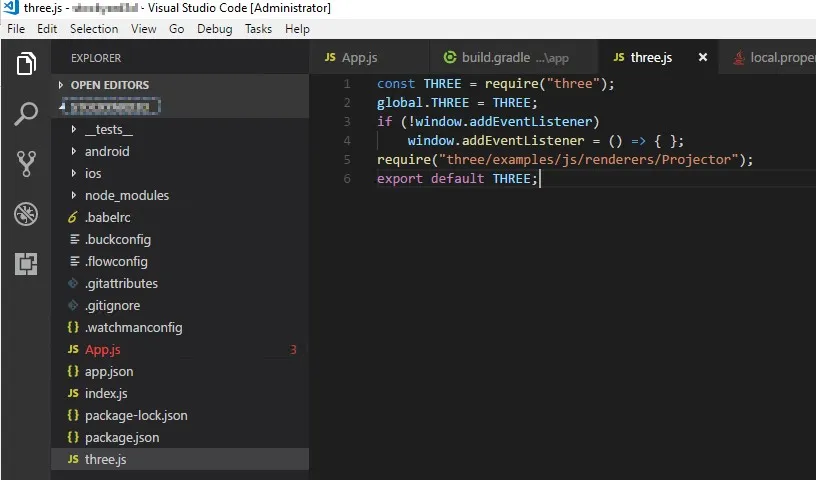Open .watchmanconfig from the explorer

pos(182,327)
